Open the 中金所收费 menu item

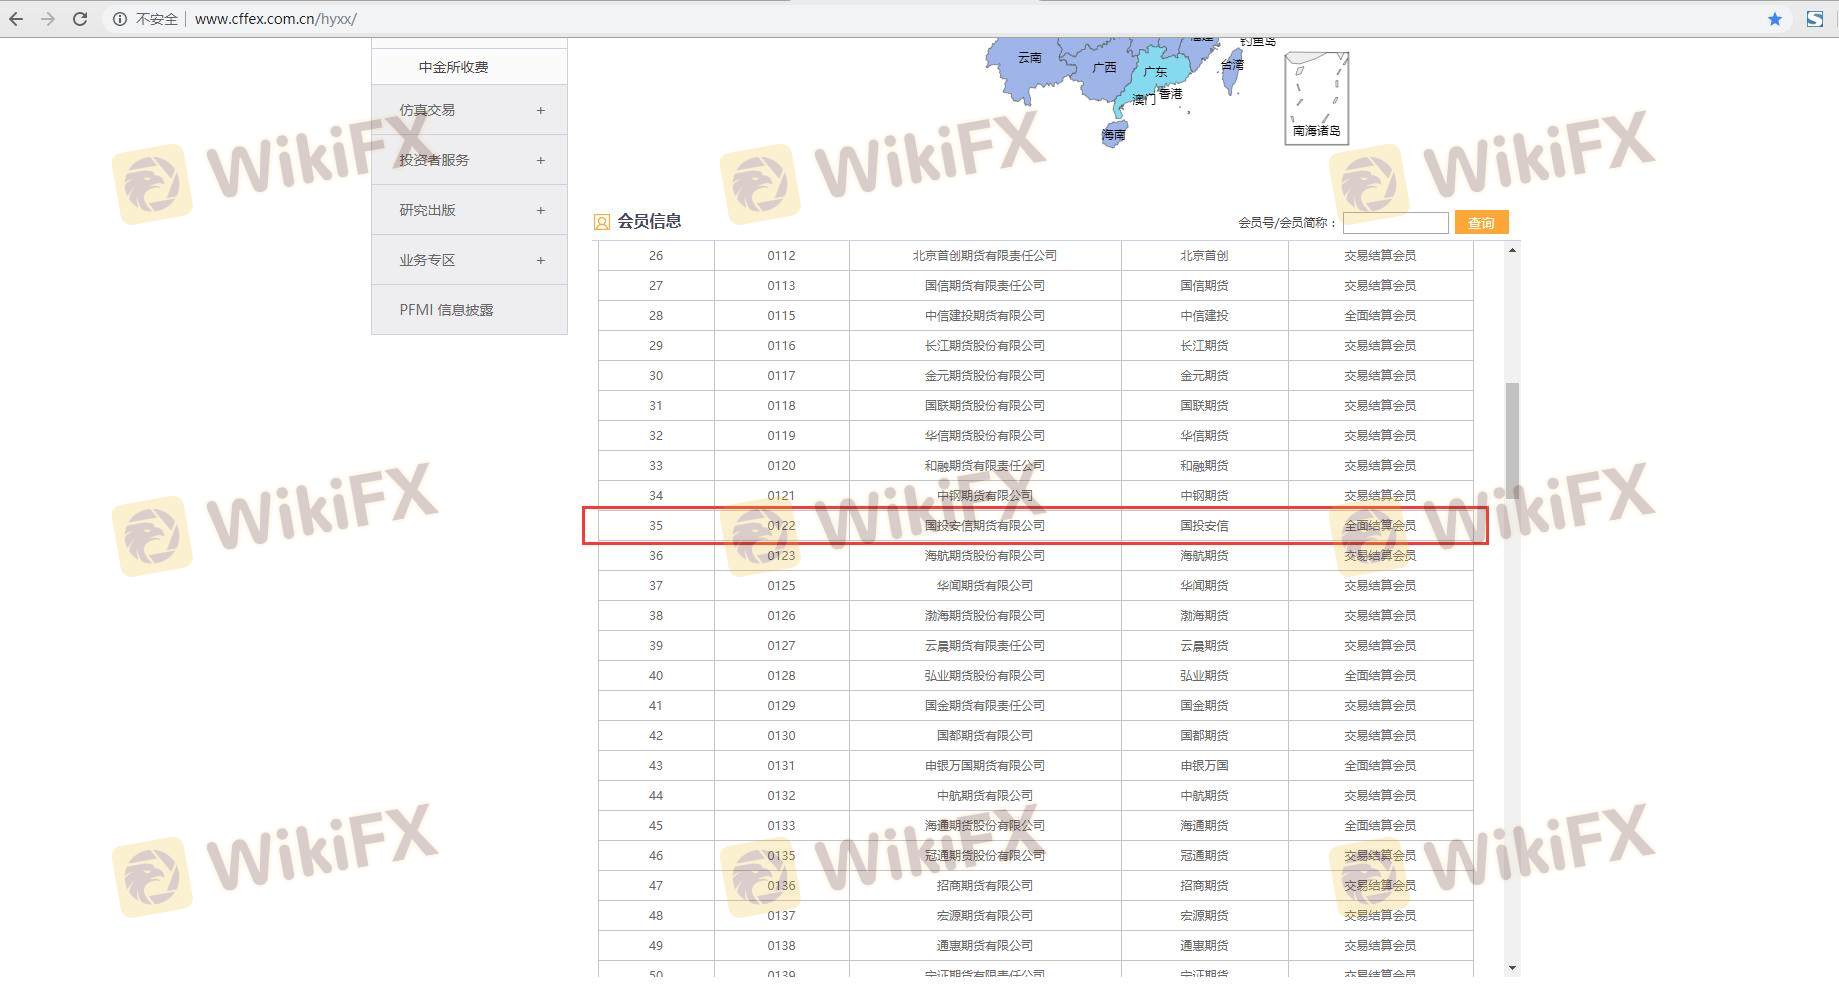point(453,67)
